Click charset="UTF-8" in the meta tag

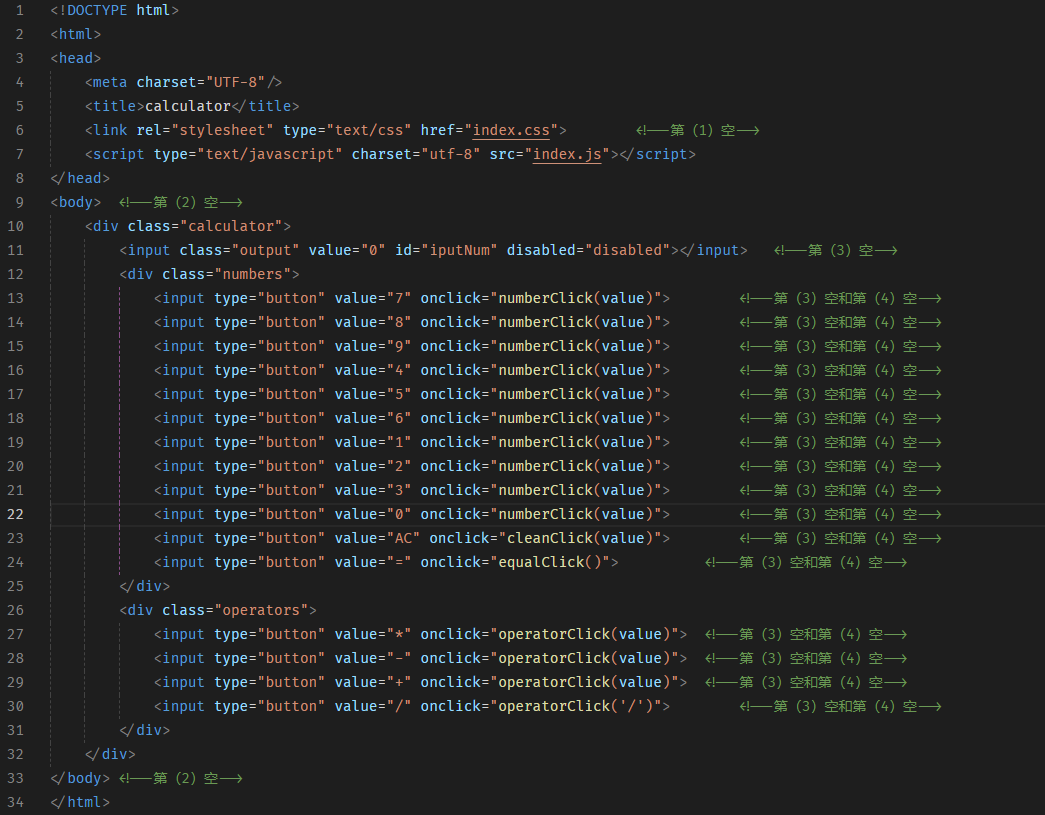201,82
